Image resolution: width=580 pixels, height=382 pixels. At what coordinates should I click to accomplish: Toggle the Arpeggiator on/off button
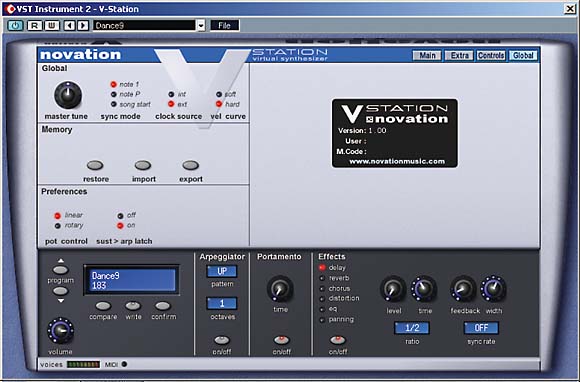tap(222, 340)
